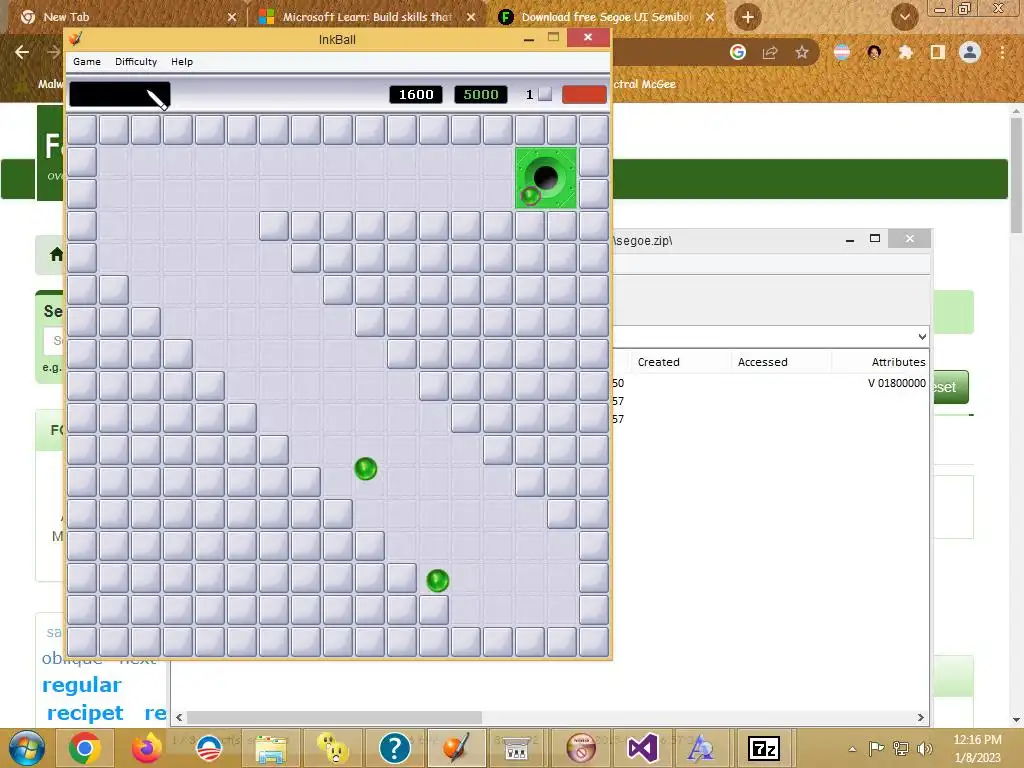Click the green hole tile in InkBall
Image resolution: width=1024 pixels, height=768 pixels.
pos(546,178)
